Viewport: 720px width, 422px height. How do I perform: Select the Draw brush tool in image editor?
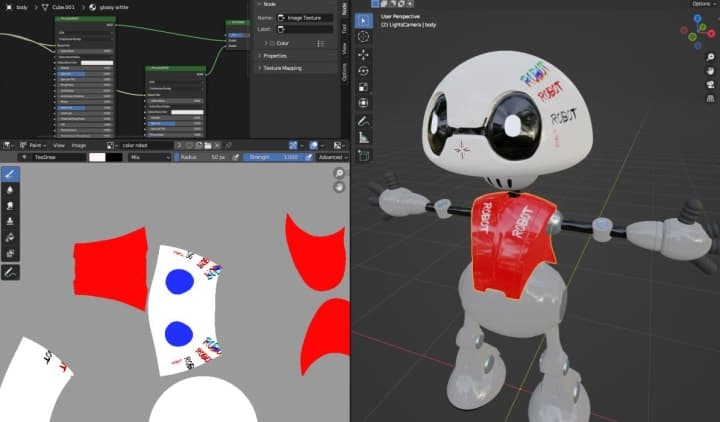click(9, 172)
